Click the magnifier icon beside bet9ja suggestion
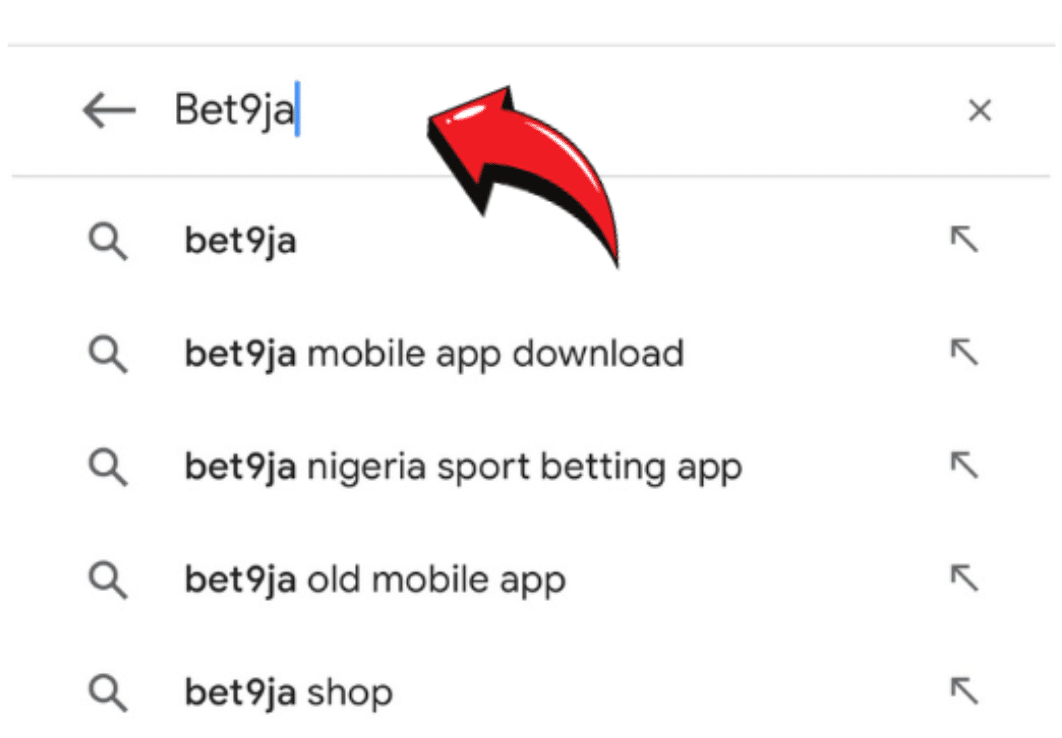This screenshot has height=738, width=1062. point(108,239)
